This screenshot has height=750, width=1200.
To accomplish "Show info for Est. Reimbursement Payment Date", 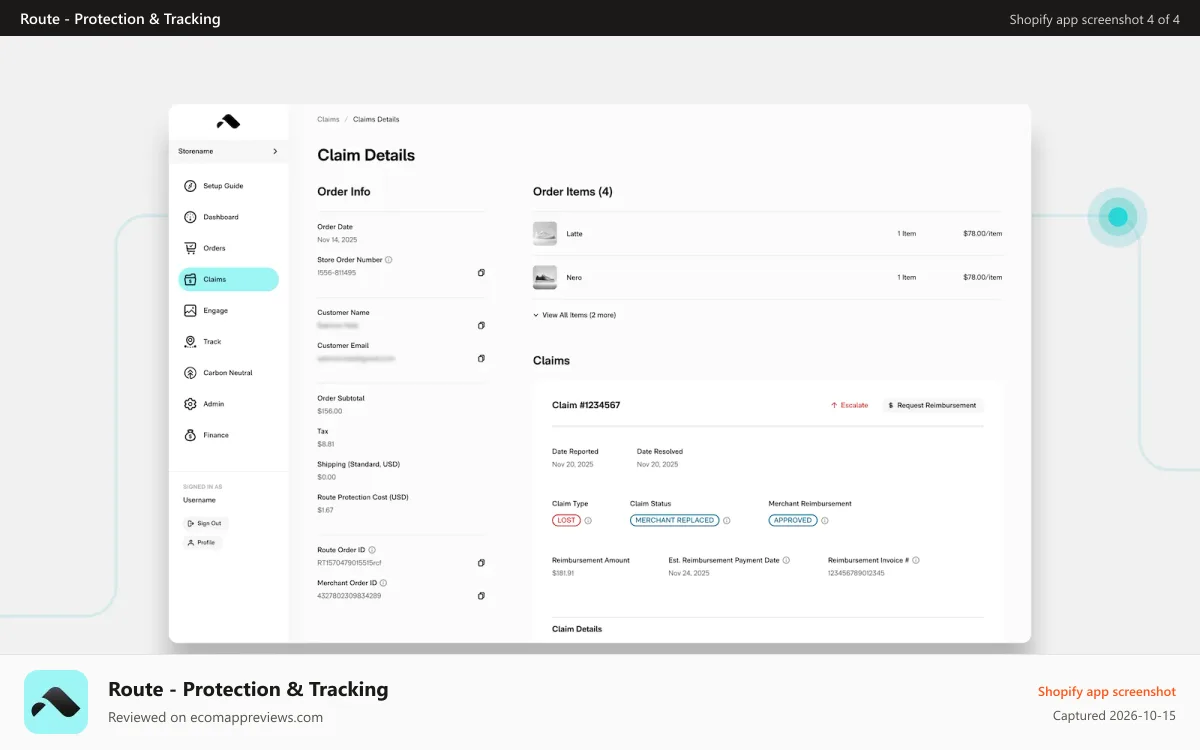I will 786,560.
